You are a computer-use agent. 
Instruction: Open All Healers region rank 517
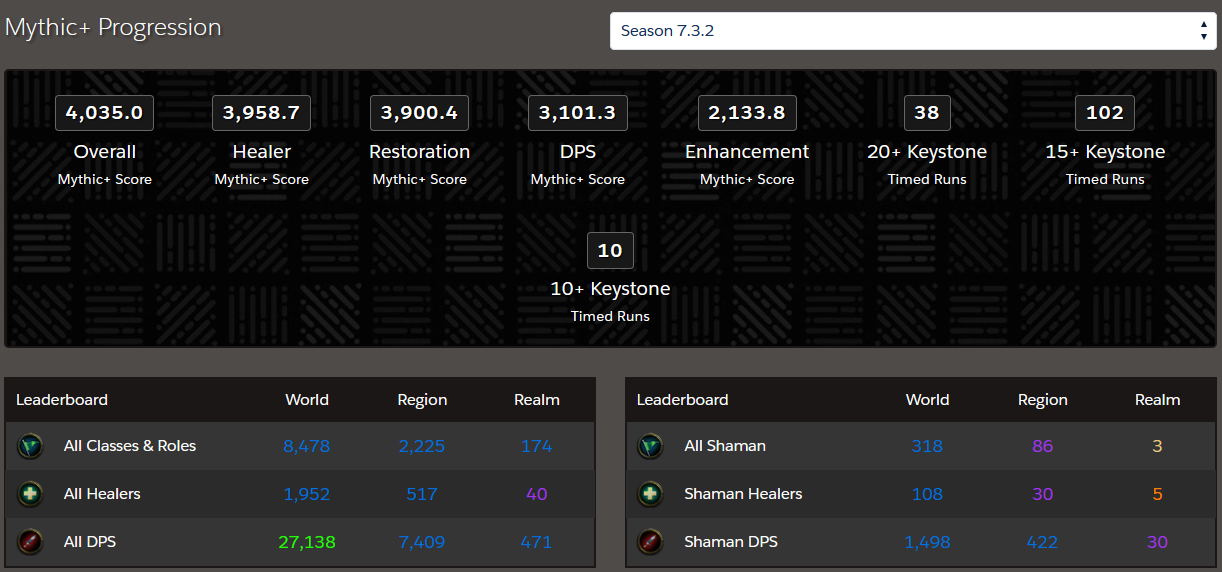pyautogui.click(x=422, y=494)
